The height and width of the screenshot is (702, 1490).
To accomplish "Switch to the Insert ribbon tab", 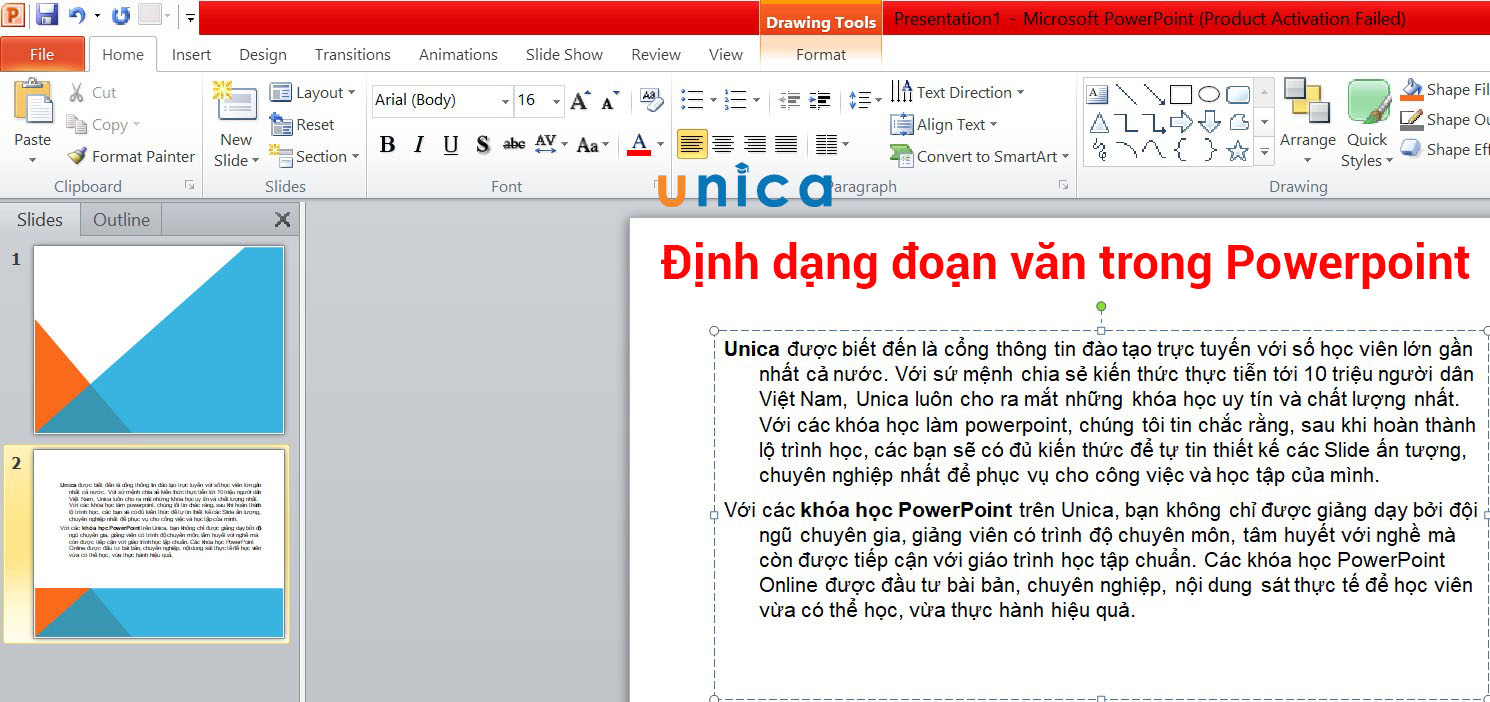I will click(x=191, y=55).
